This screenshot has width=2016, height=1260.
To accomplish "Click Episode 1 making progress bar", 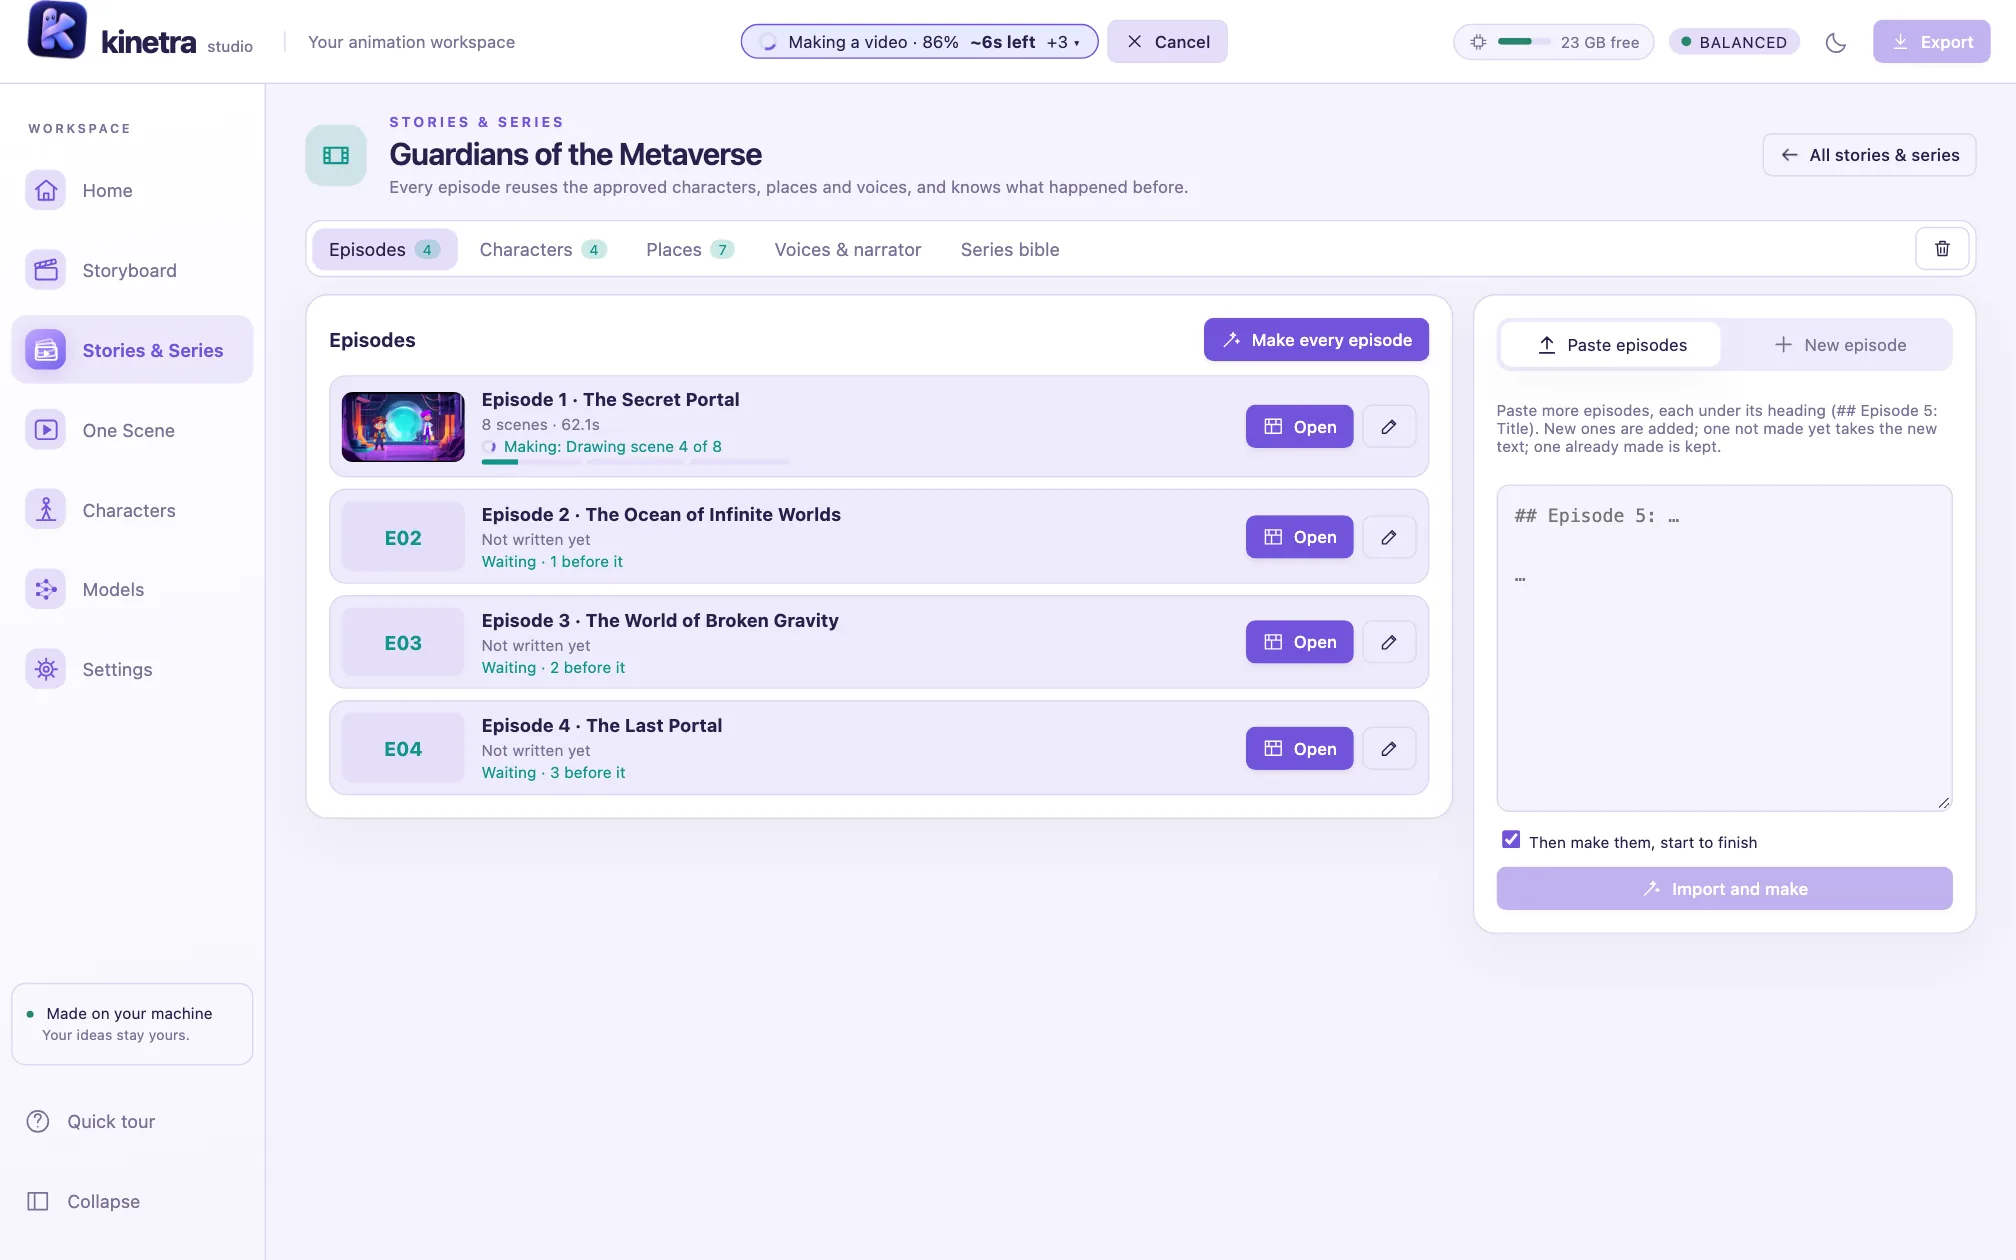I will tap(635, 462).
